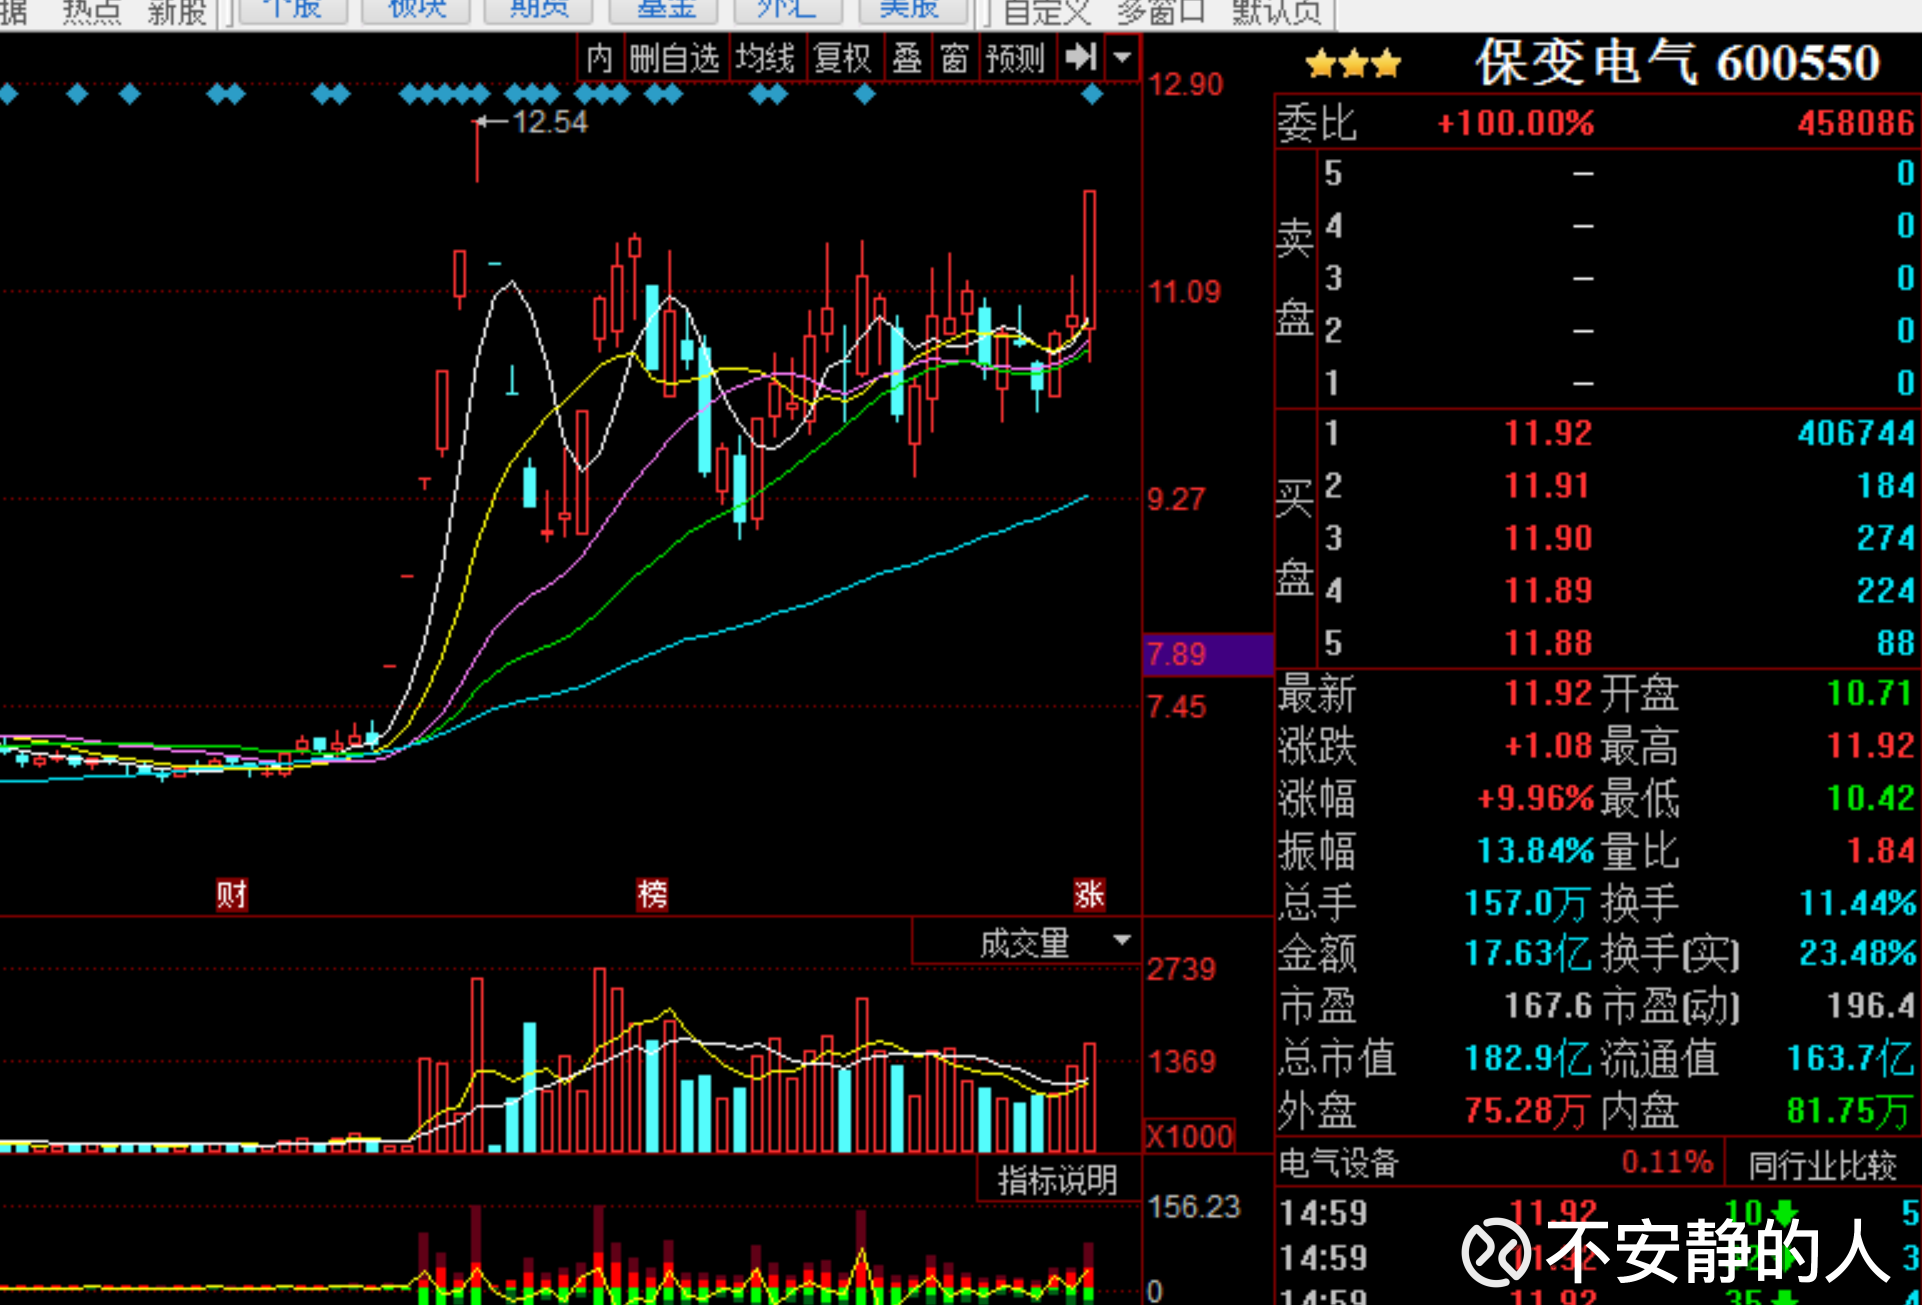
Task: Toggle 复权 price adjustment
Action: pyautogui.click(x=842, y=58)
